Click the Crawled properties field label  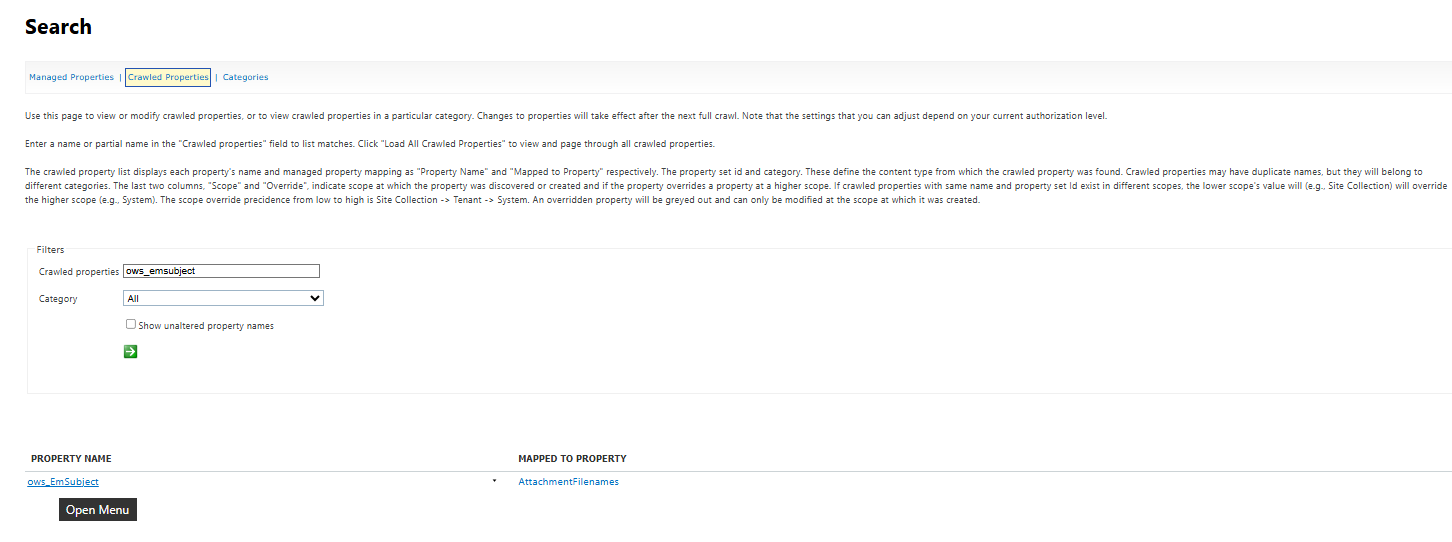pyautogui.click(x=79, y=272)
